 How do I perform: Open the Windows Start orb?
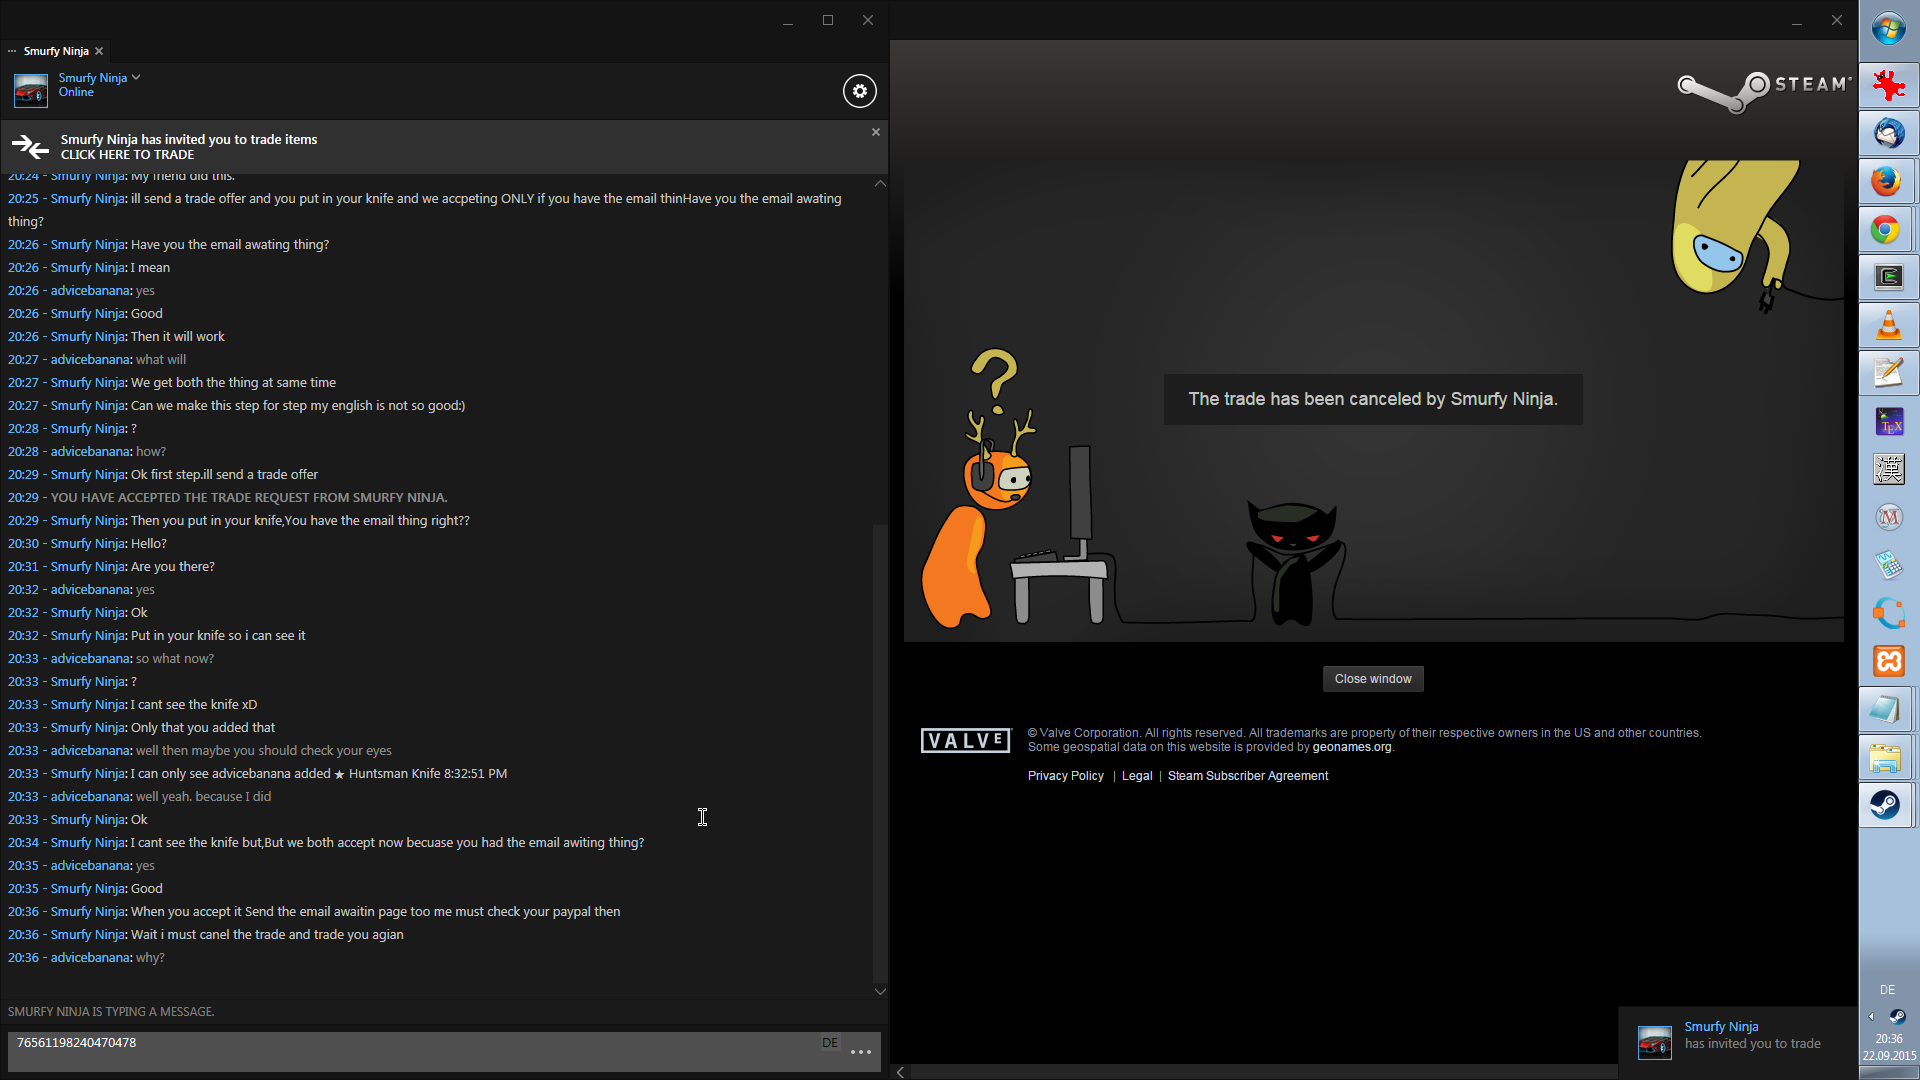click(x=1888, y=29)
